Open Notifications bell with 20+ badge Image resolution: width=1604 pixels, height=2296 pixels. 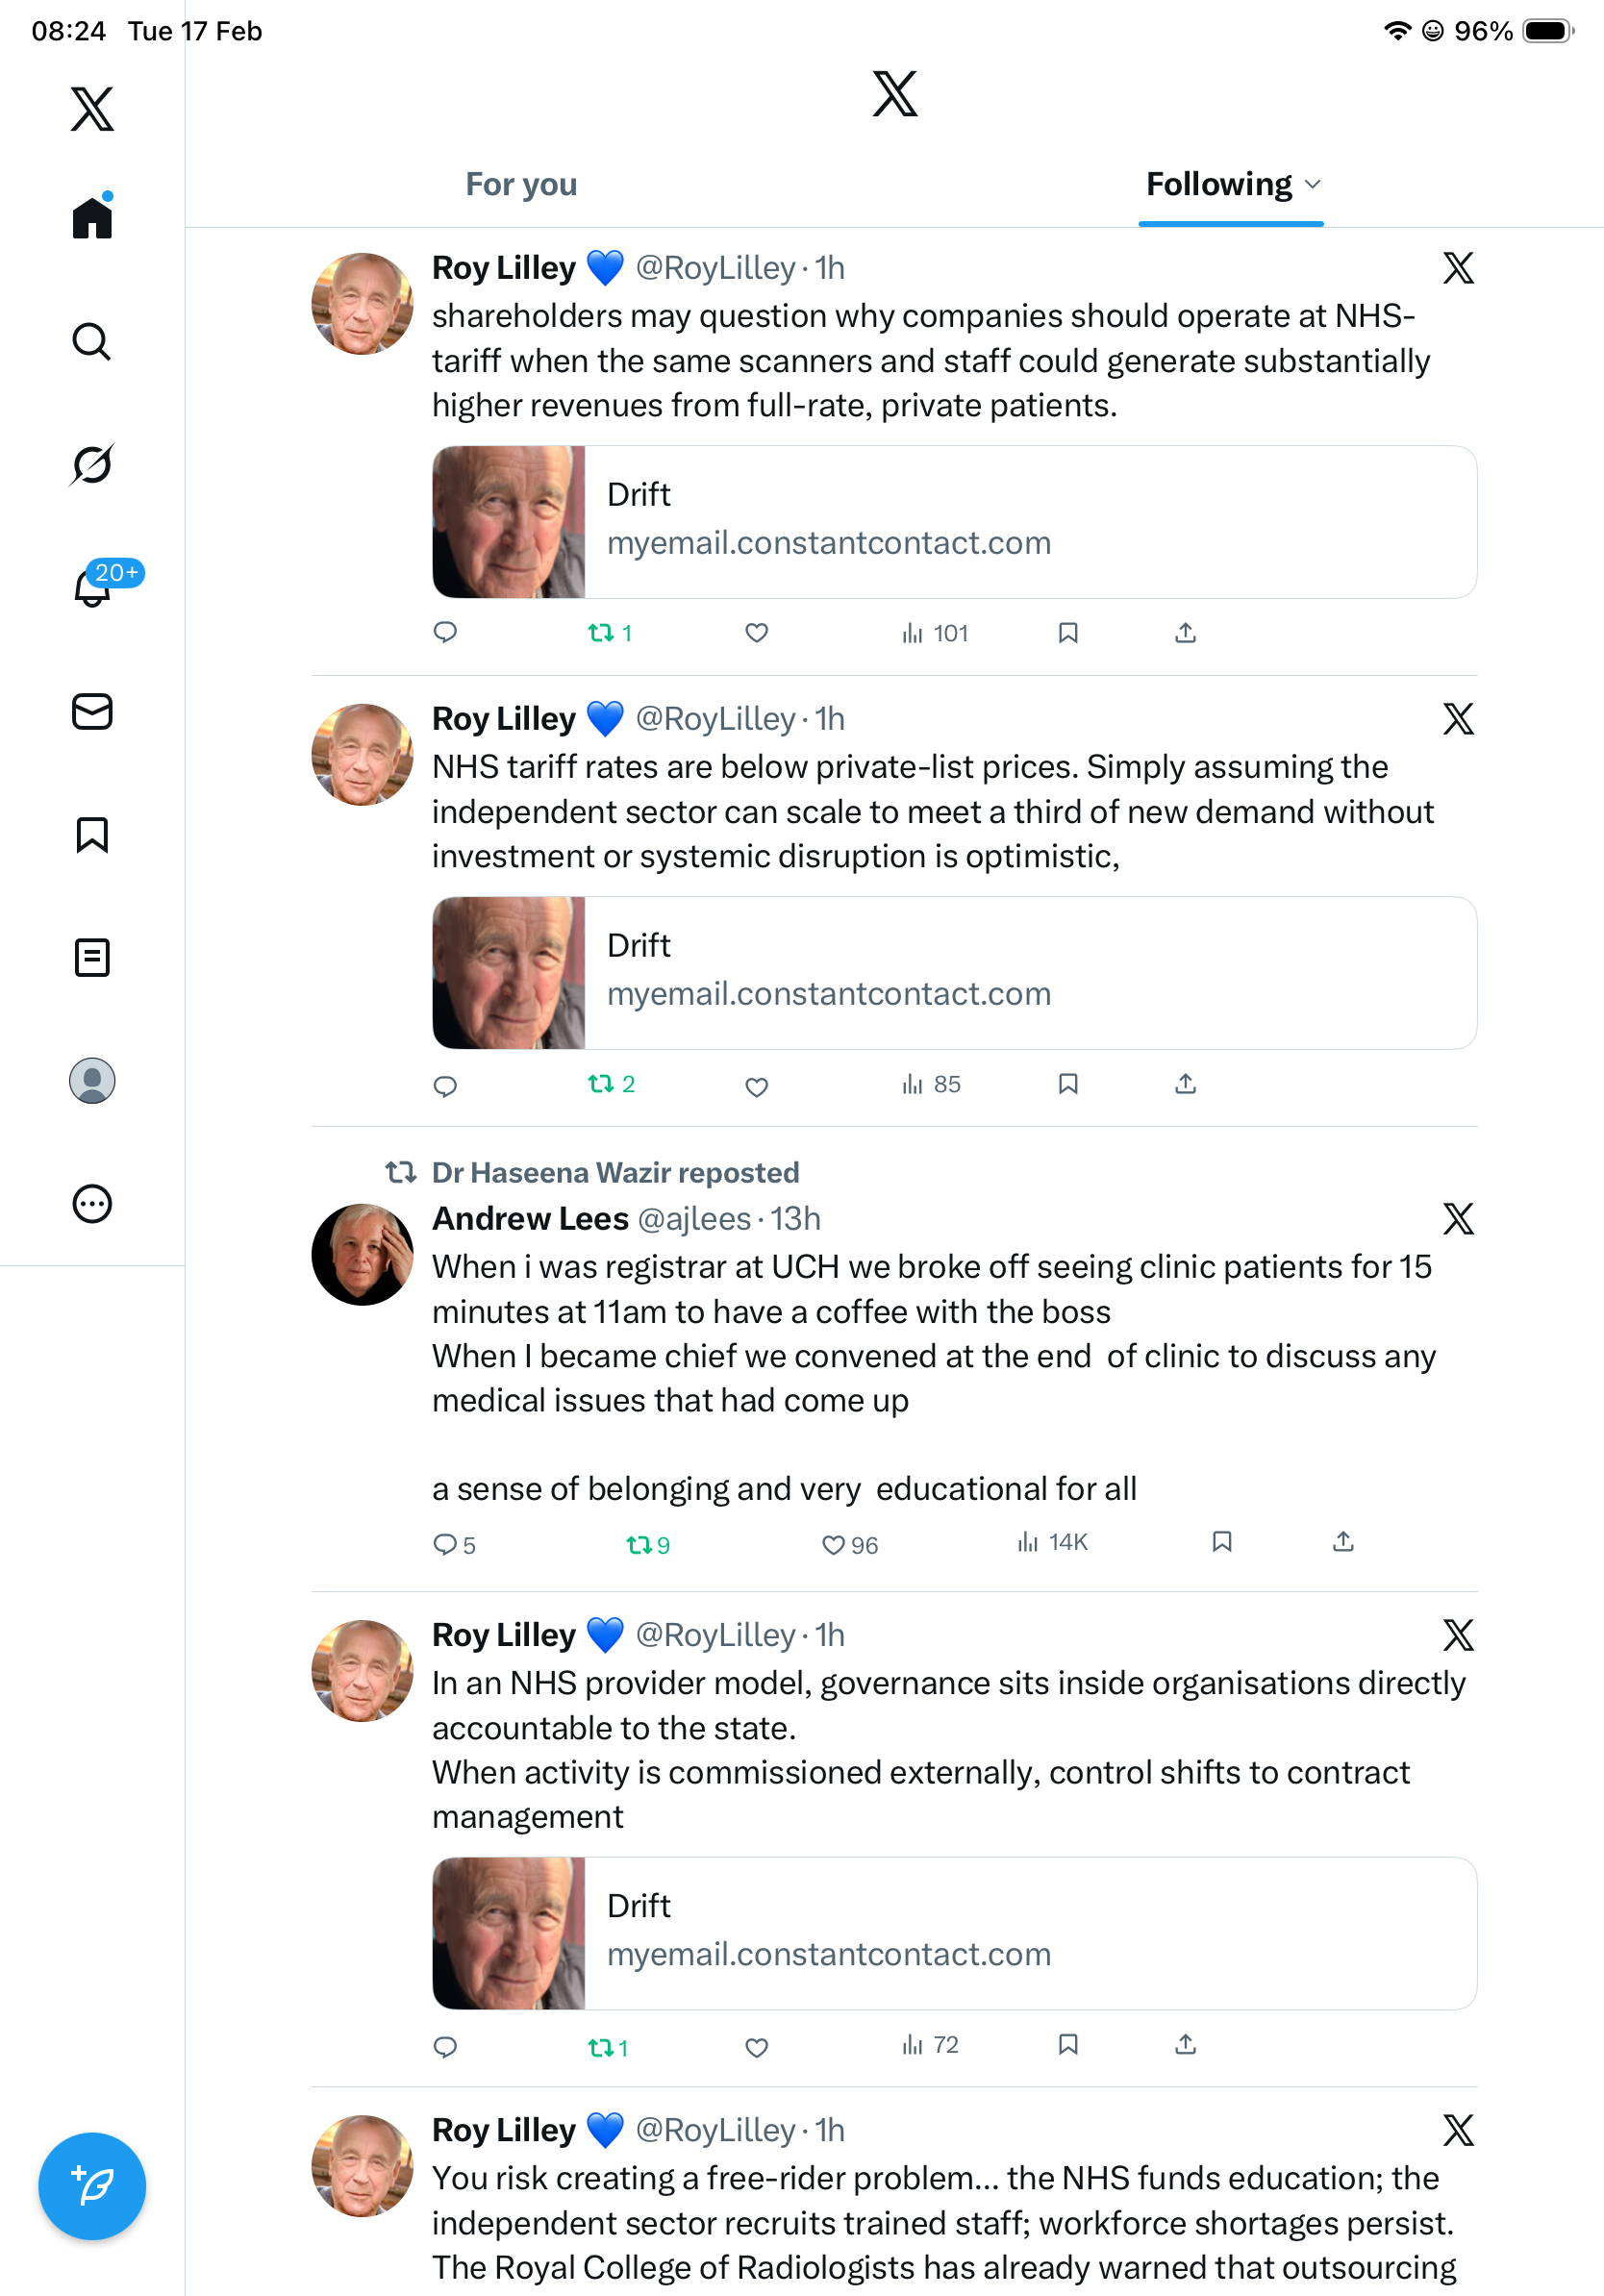pos(93,587)
